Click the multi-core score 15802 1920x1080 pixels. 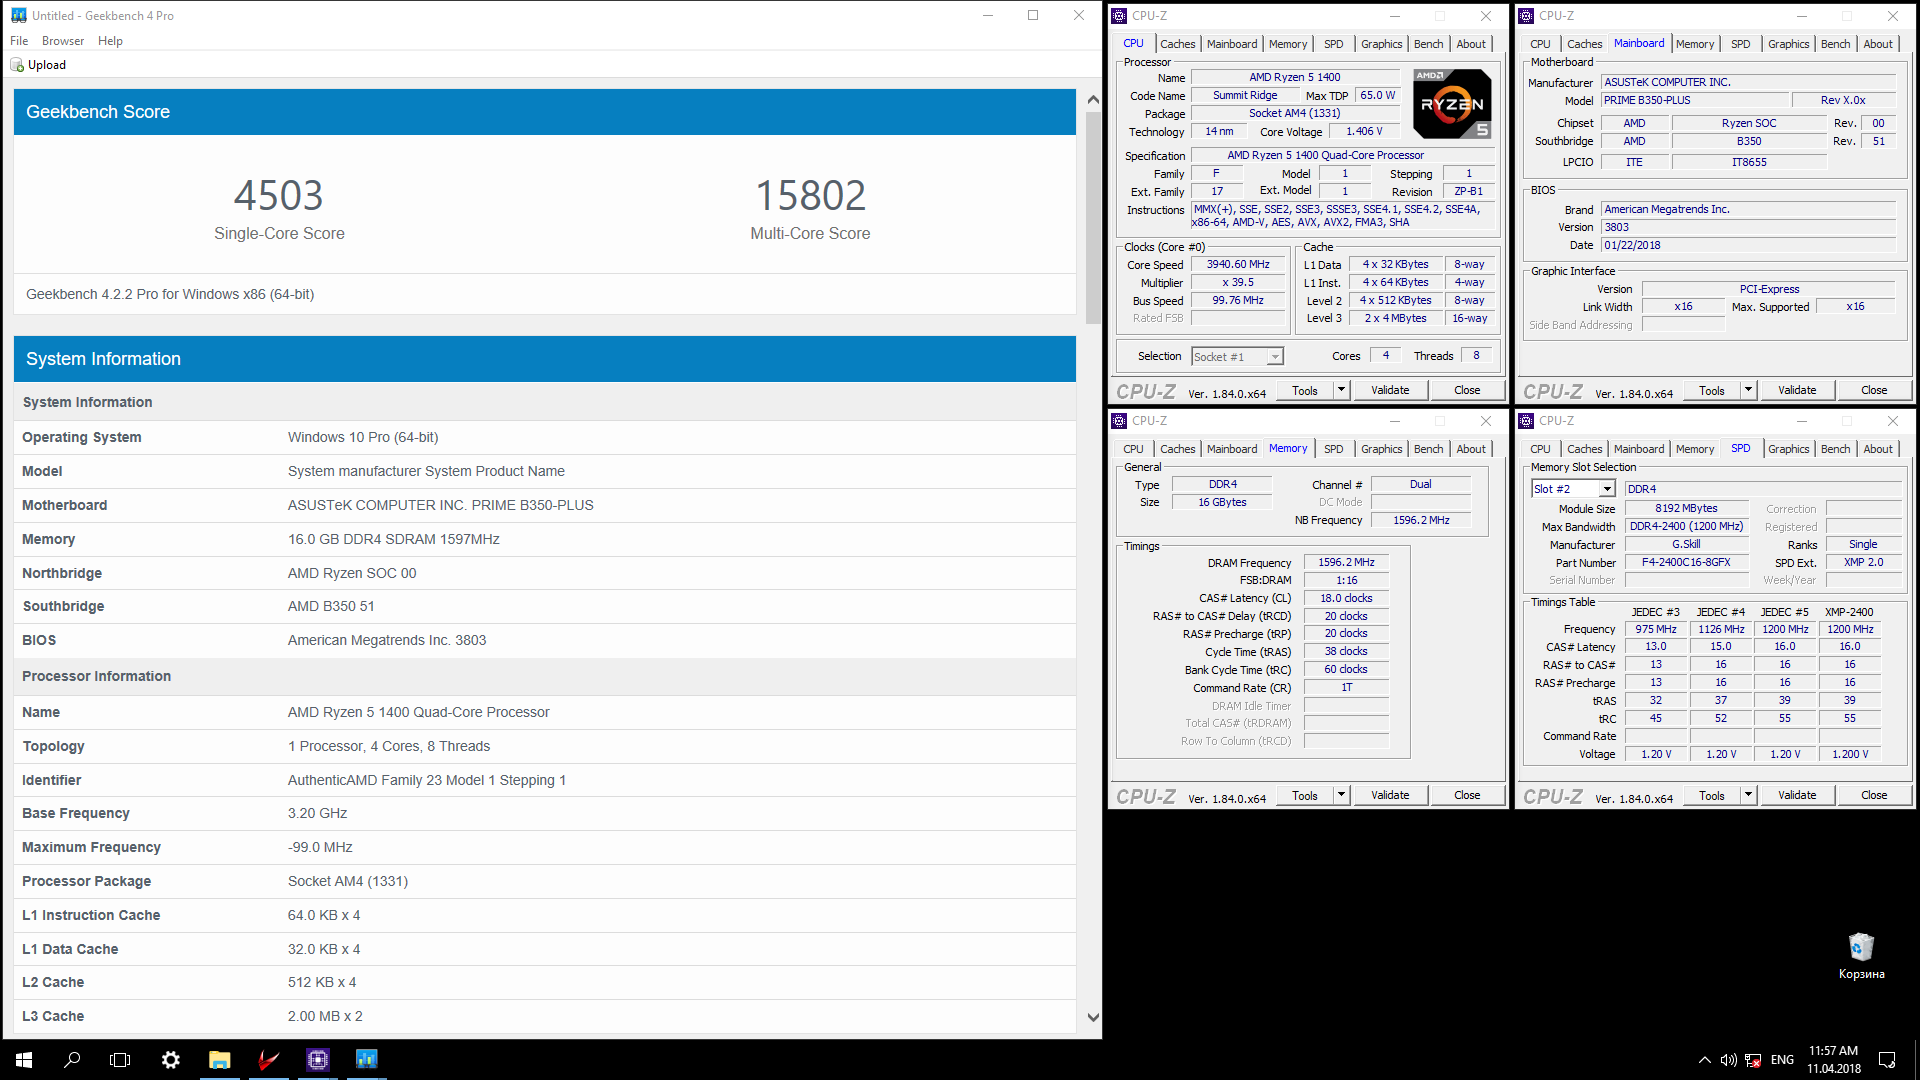[x=810, y=195]
